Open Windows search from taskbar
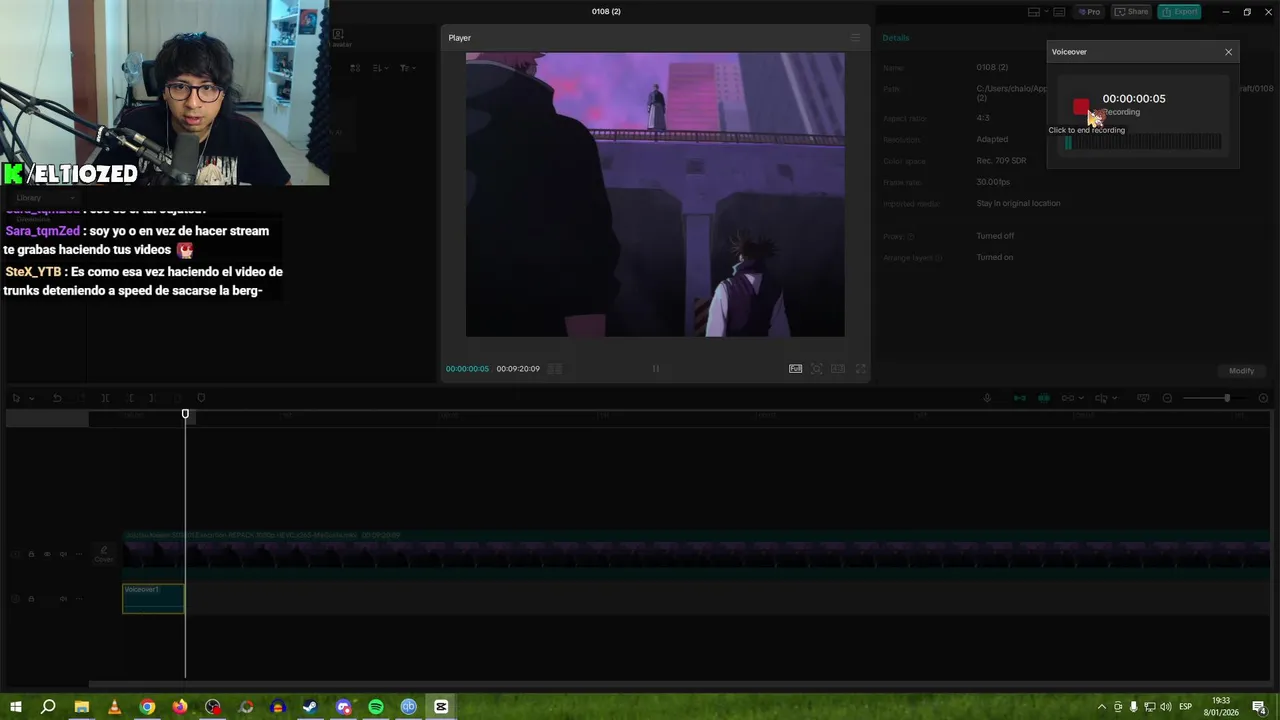This screenshot has width=1280, height=720. 48,707
